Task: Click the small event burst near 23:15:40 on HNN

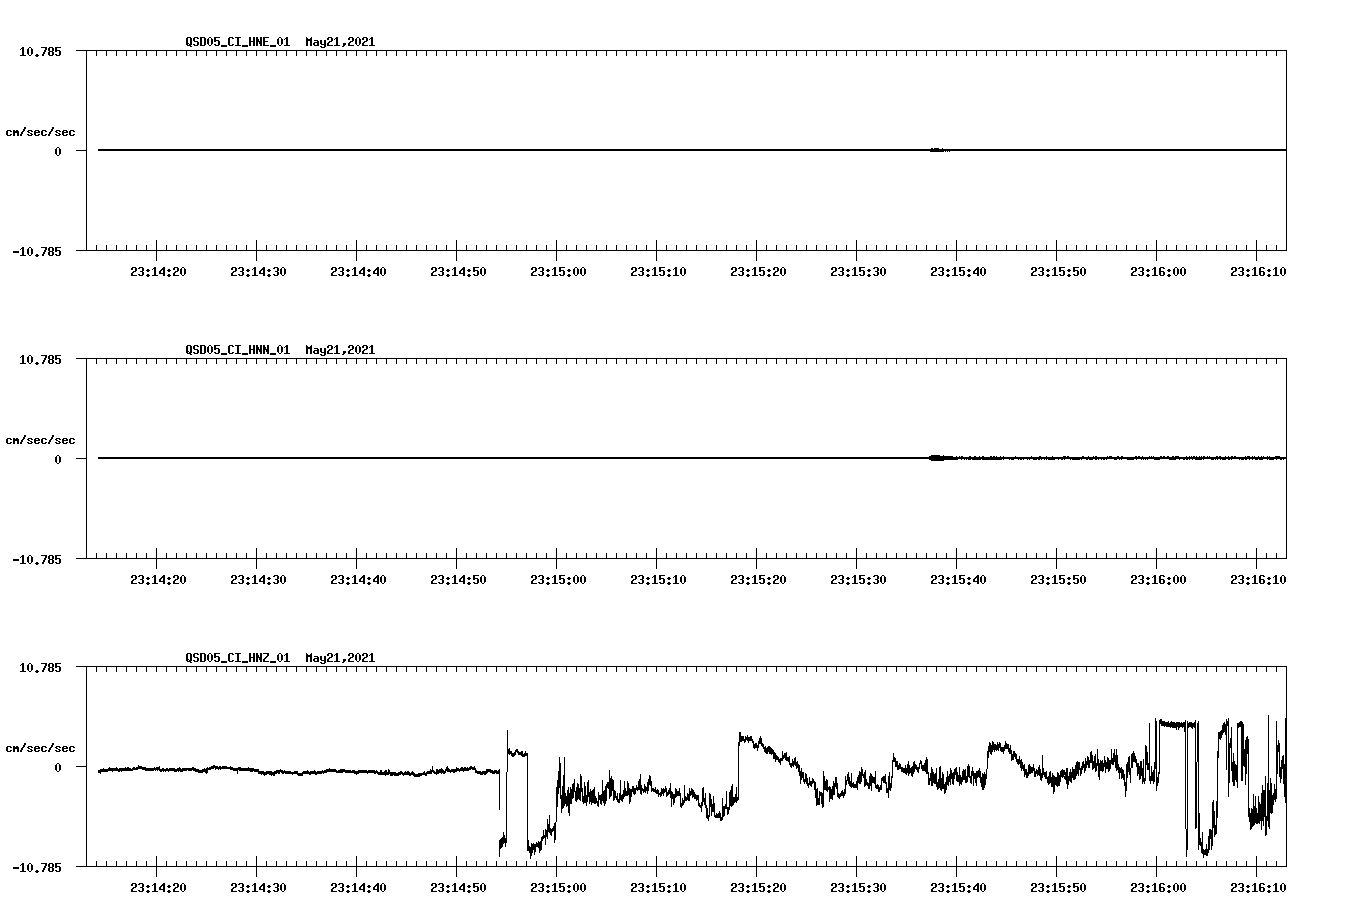Action: click(x=937, y=457)
